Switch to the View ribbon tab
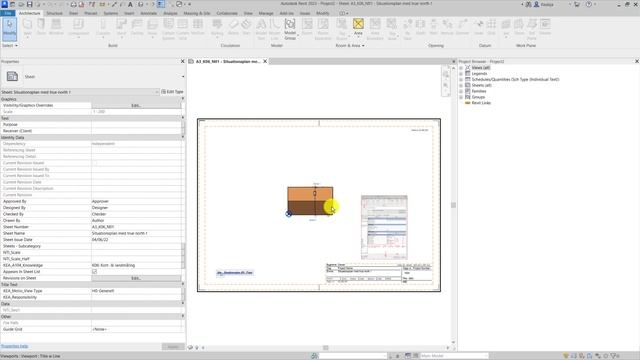The image size is (640, 360). [x=248, y=13]
